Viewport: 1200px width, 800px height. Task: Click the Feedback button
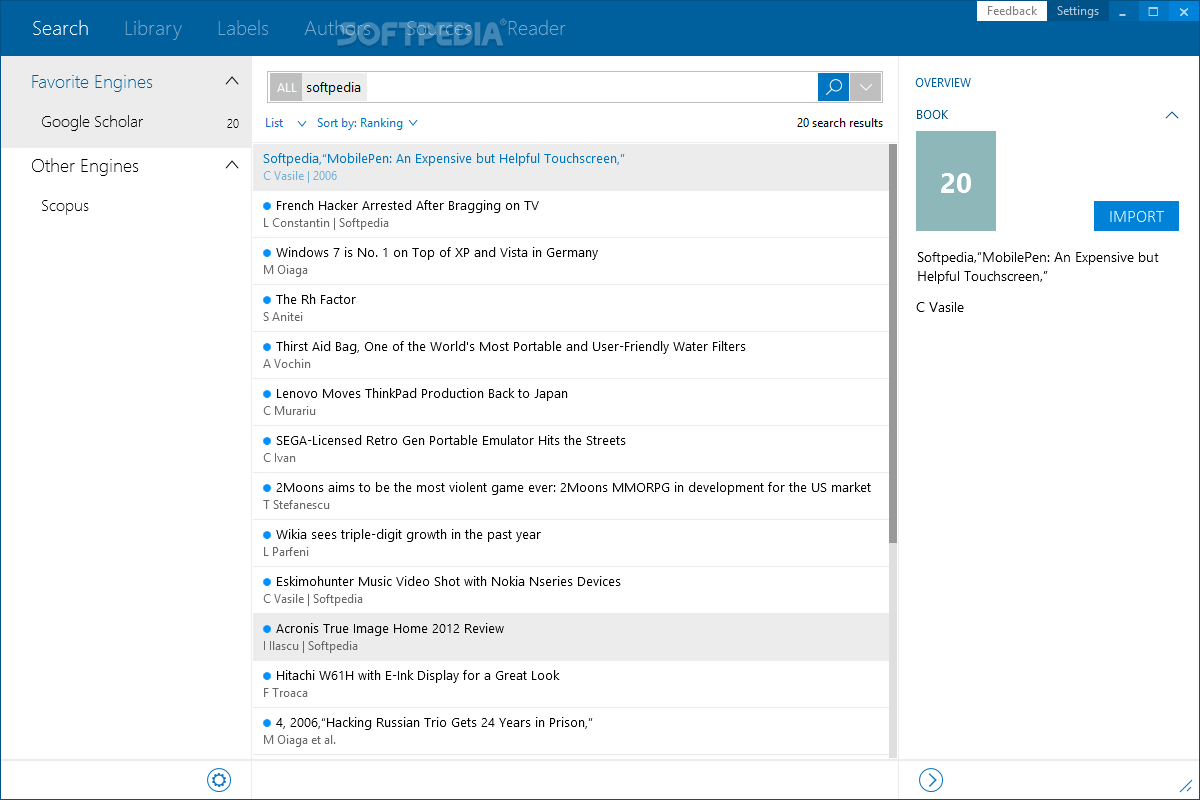tap(1012, 11)
